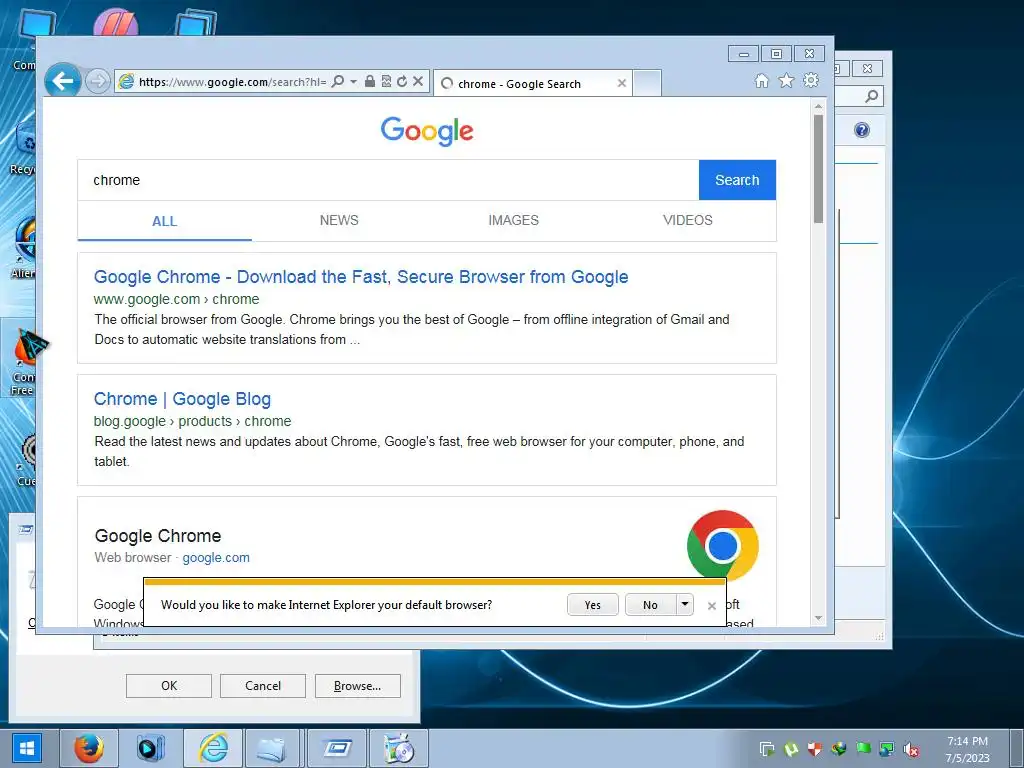Click the www.google.com › chrome URL text
The height and width of the screenshot is (768, 1024).
point(176,299)
